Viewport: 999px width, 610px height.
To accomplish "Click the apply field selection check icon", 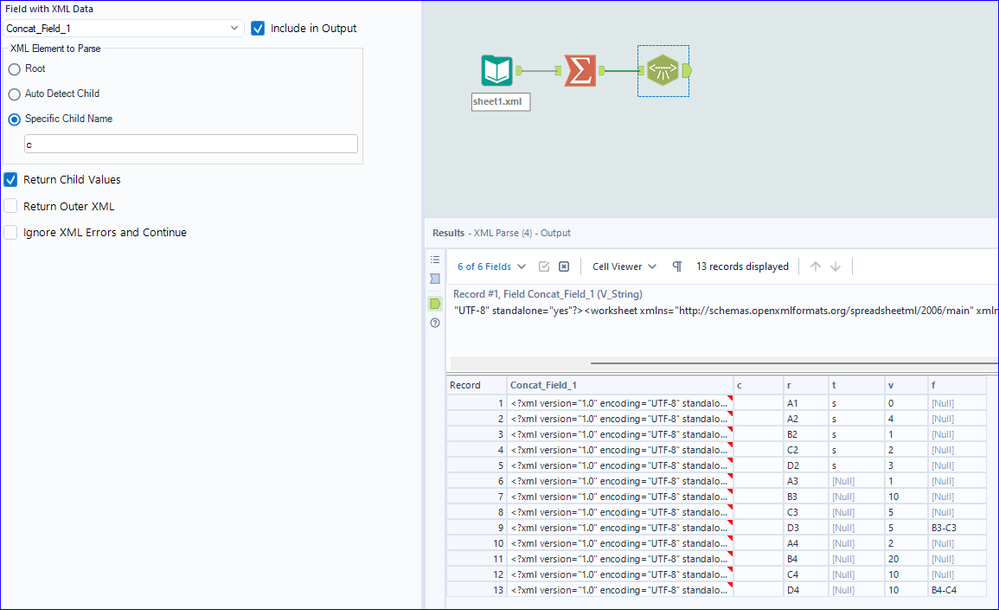I will [544, 266].
